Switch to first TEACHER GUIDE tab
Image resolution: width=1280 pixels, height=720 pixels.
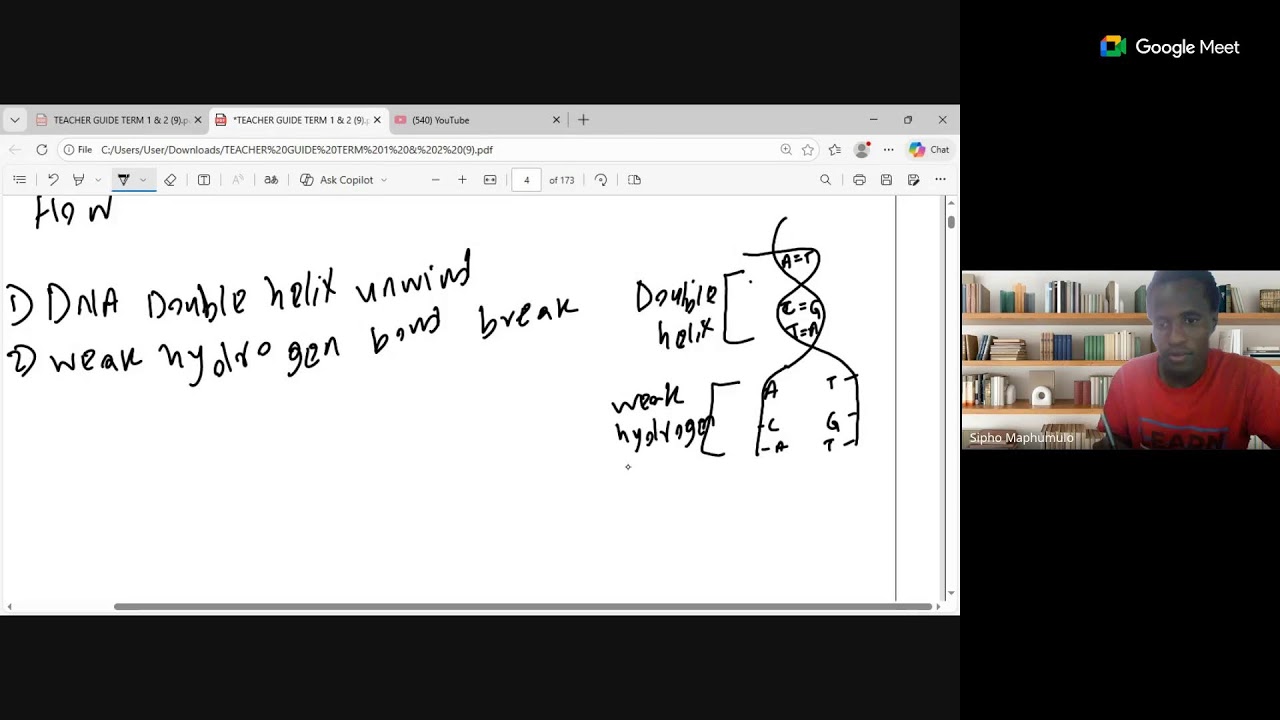(119, 120)
